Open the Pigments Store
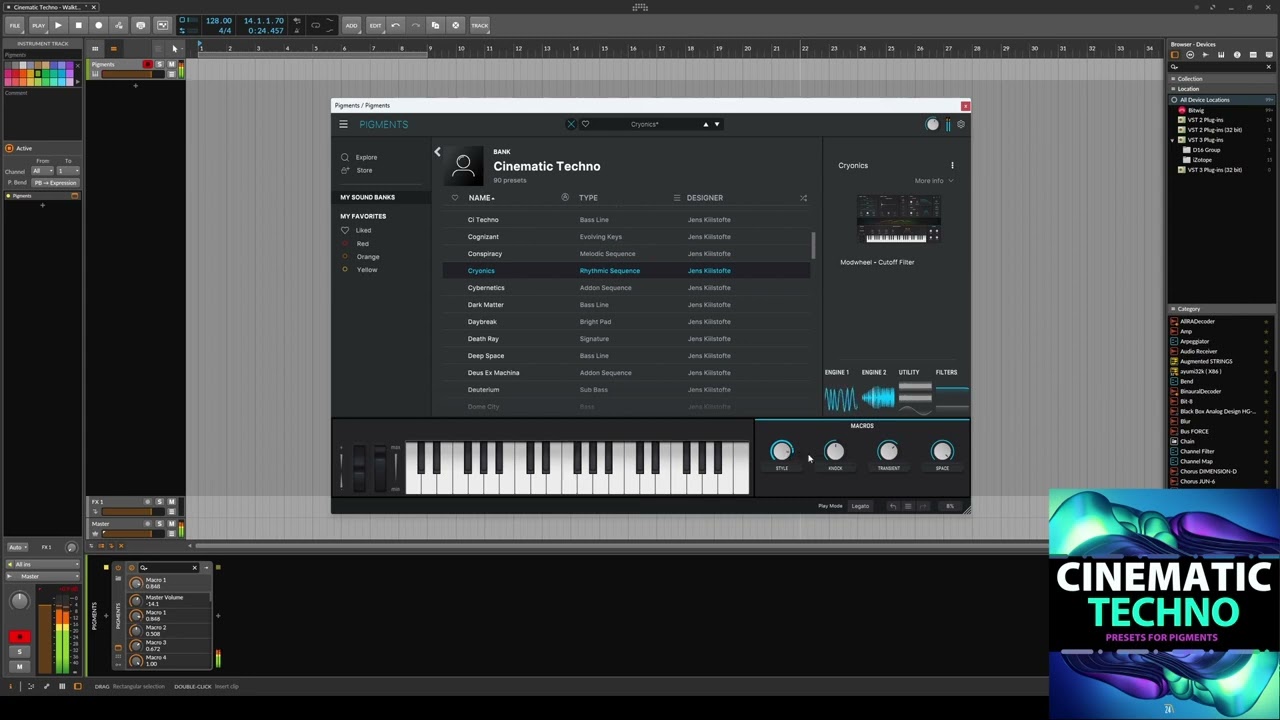Screen dimensions: 1280x720 pos(364,170)
